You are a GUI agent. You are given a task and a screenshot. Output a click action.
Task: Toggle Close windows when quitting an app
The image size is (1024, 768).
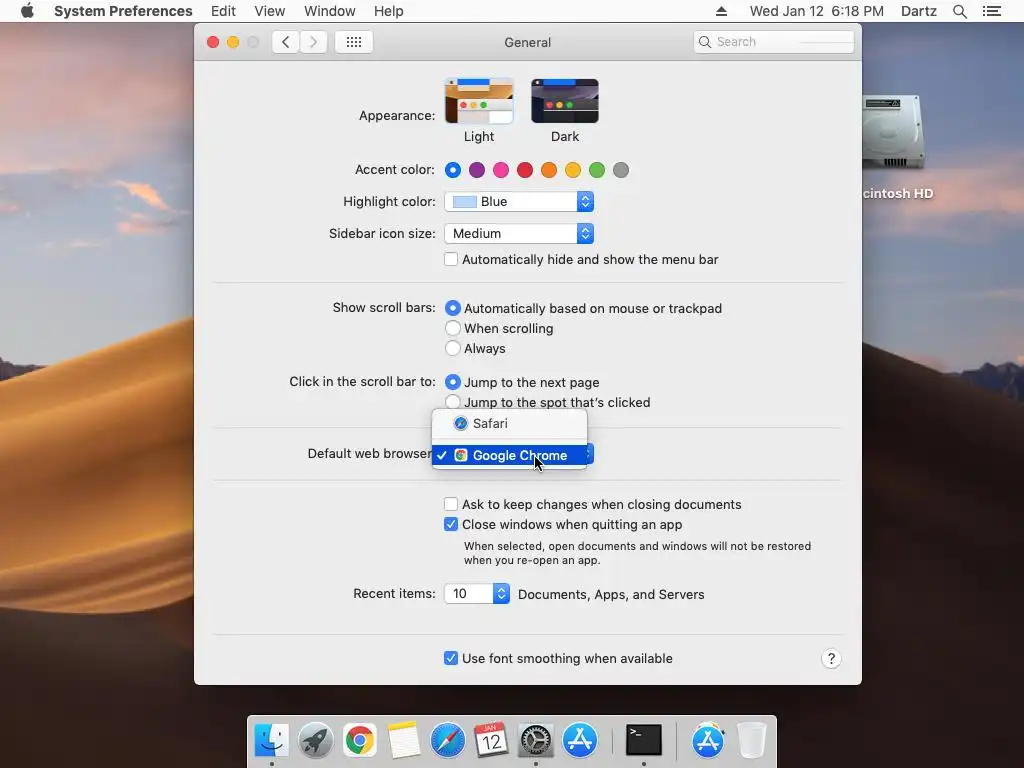pyautogui.click(x=451, y=524)
